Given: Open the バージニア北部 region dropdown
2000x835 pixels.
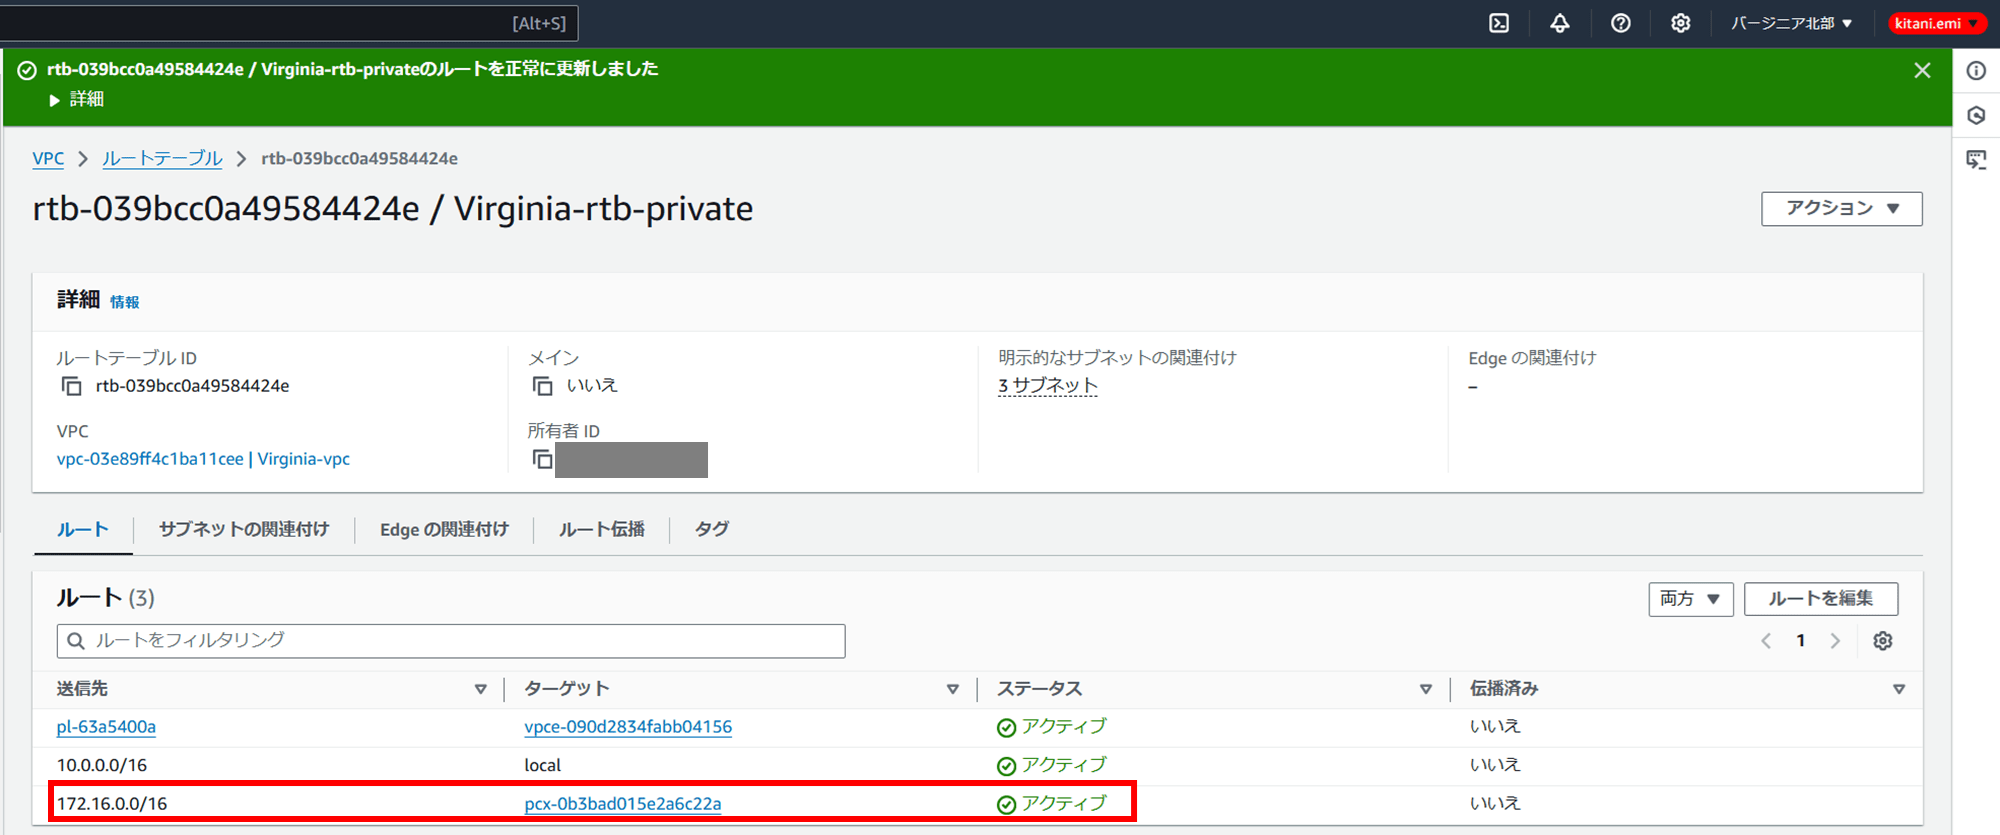Looking at the screenshot, I should [x=1791, y=23].
